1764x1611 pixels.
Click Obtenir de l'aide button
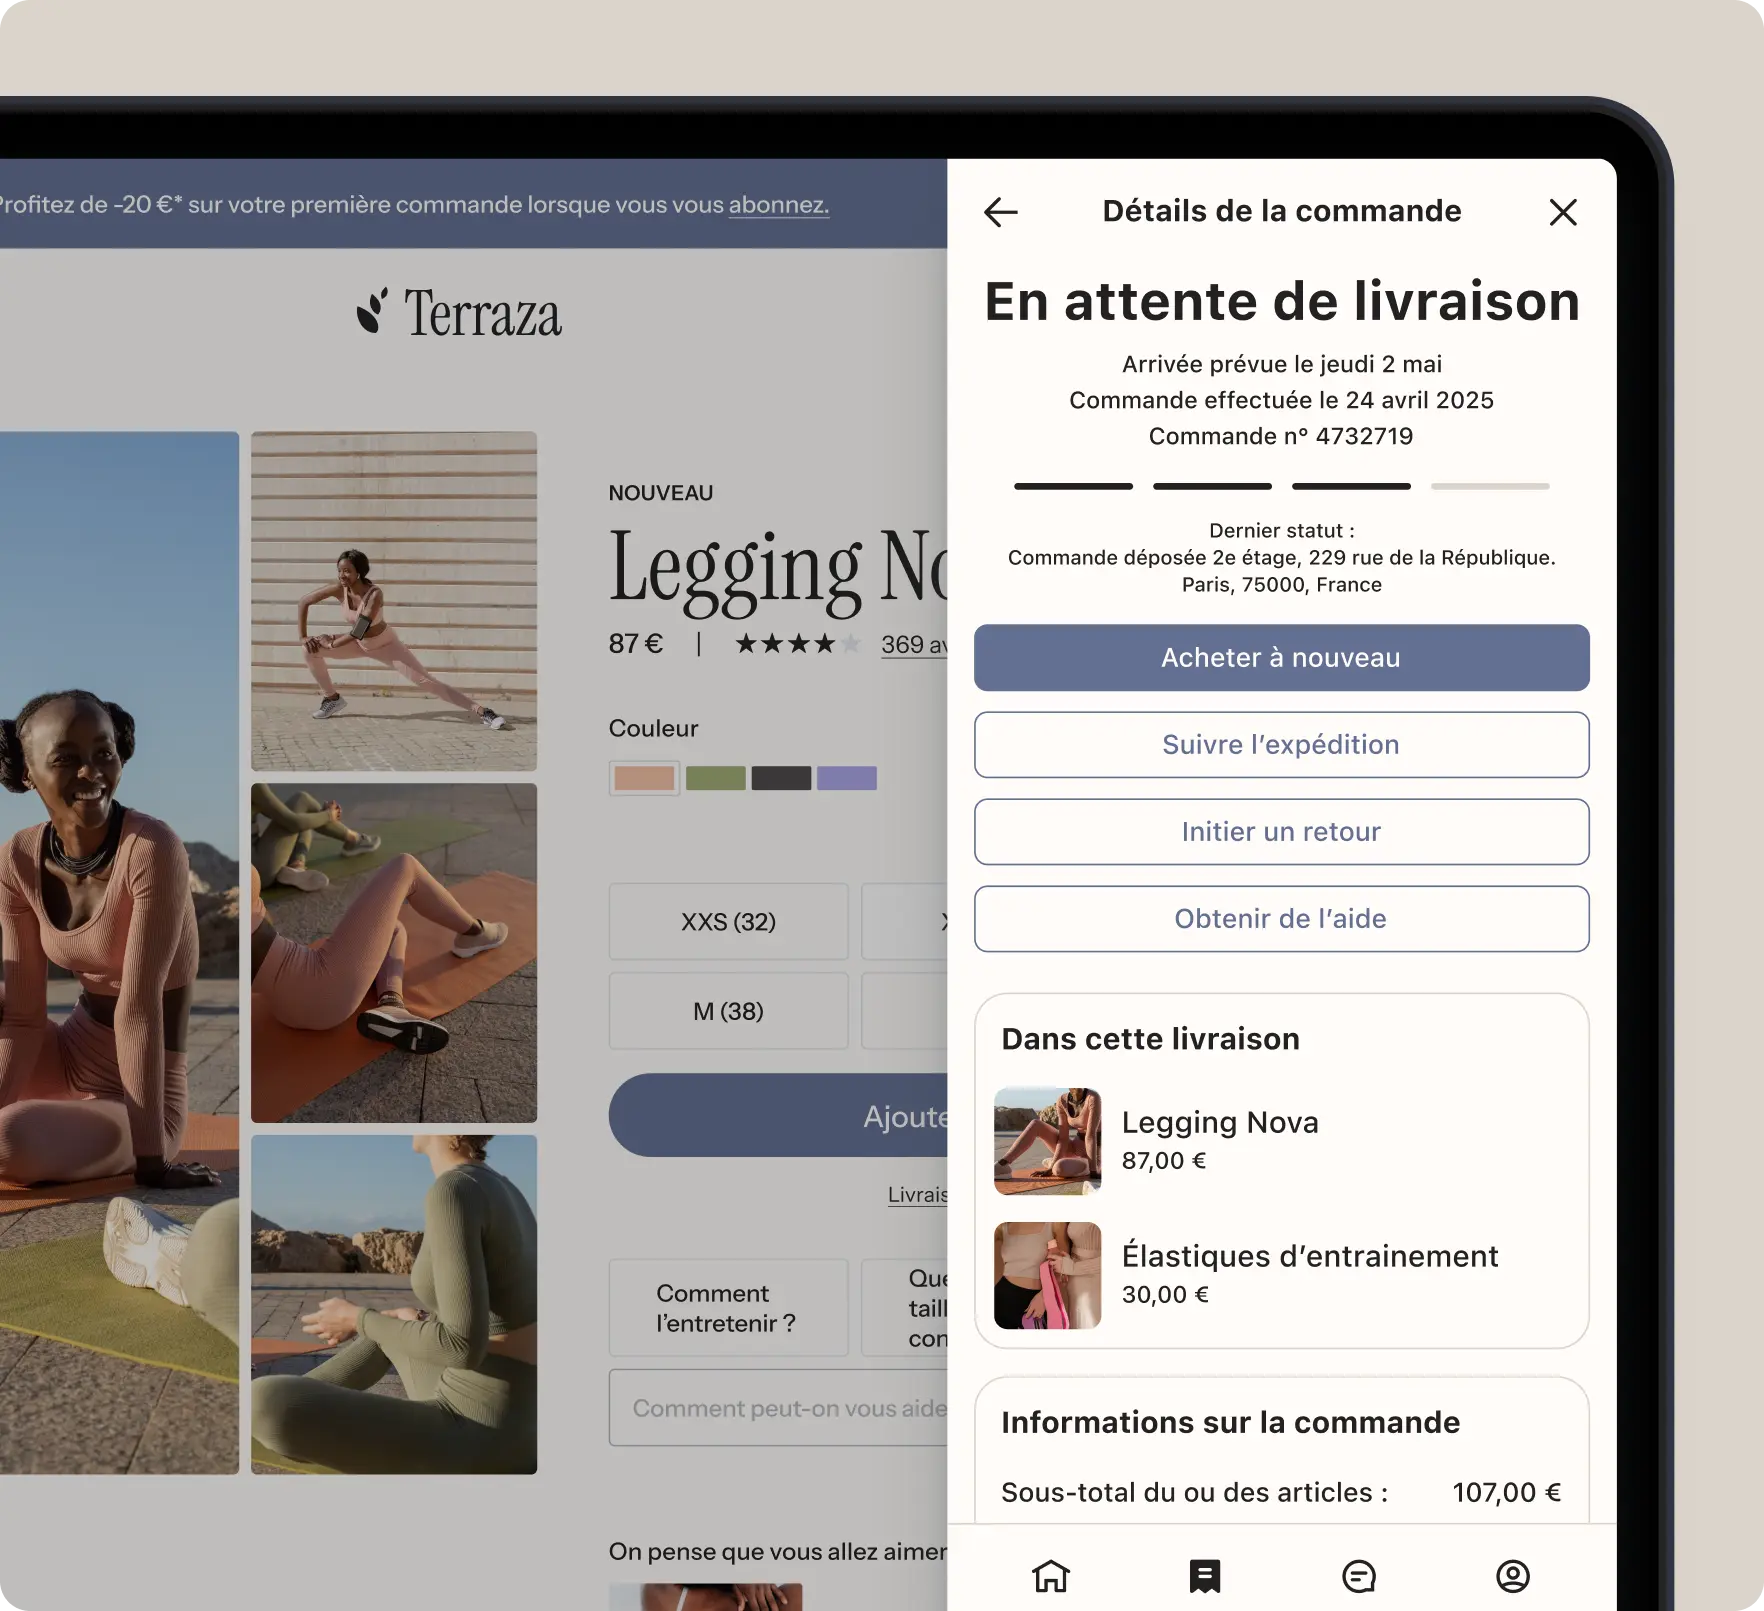pyautogui.click(x=1281, y=919)
